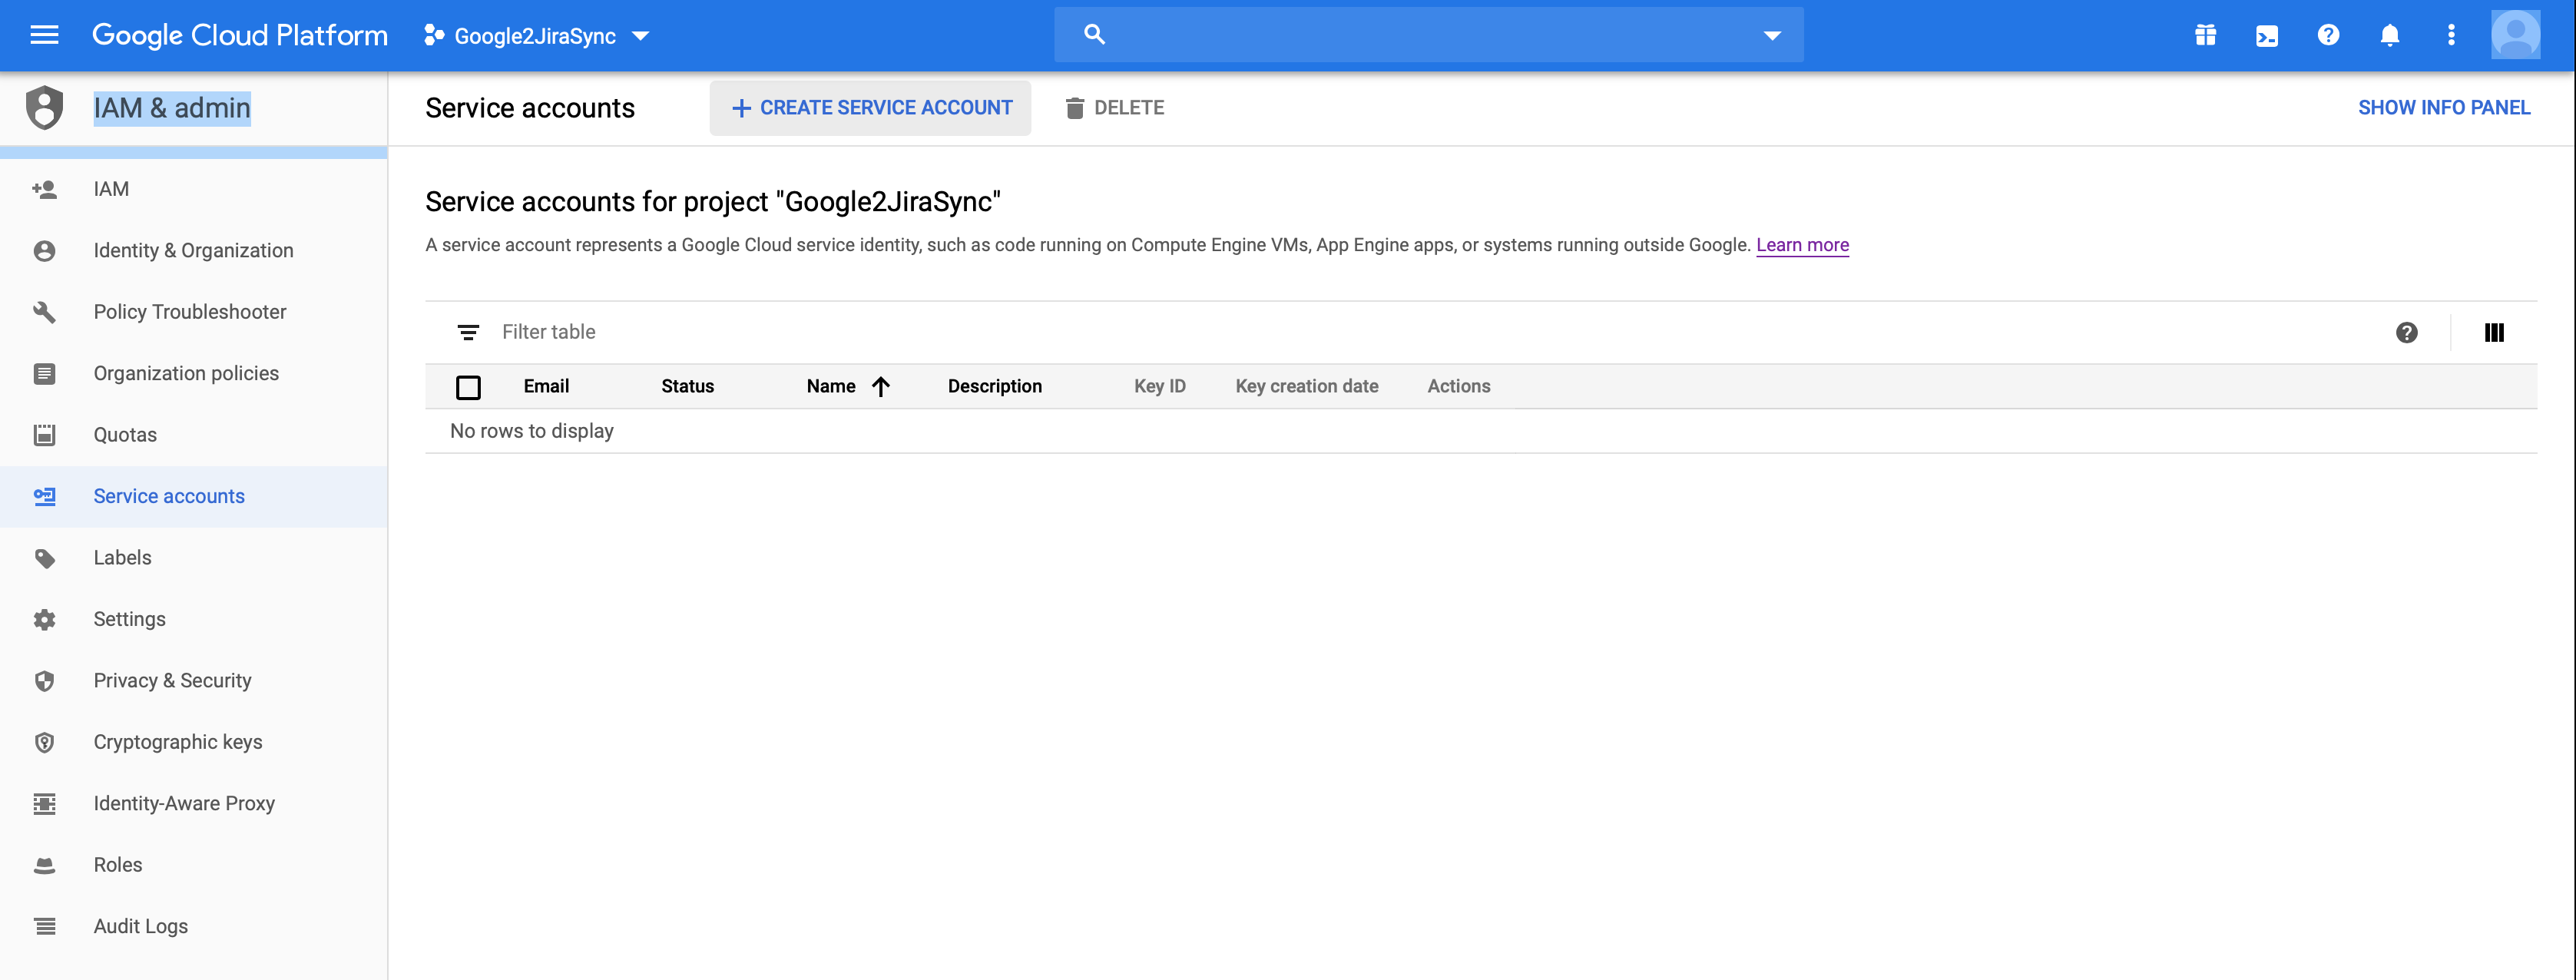The image size is (2576, 980).
Task: Tick the select-all checkbox in table header
Action: [x=468, y=387]
